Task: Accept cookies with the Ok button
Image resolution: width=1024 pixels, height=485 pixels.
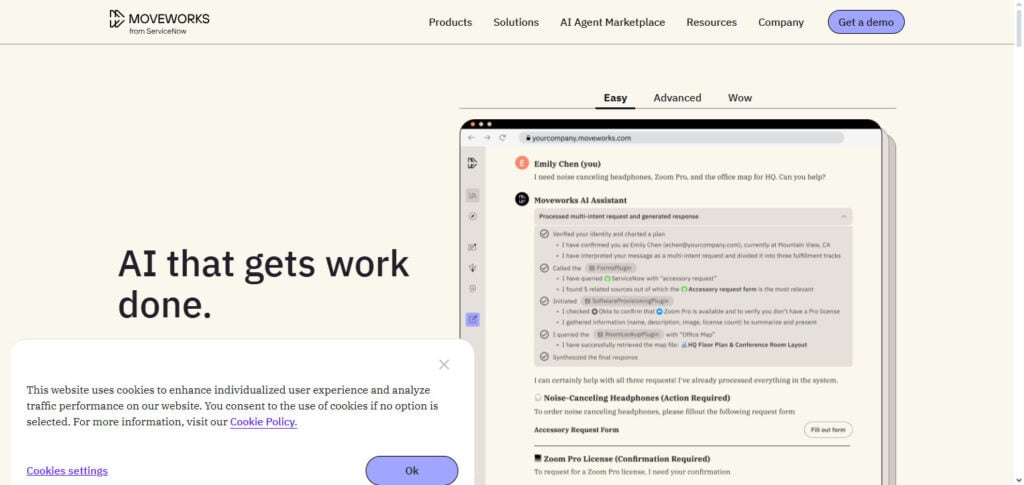Action: point(411,471)
